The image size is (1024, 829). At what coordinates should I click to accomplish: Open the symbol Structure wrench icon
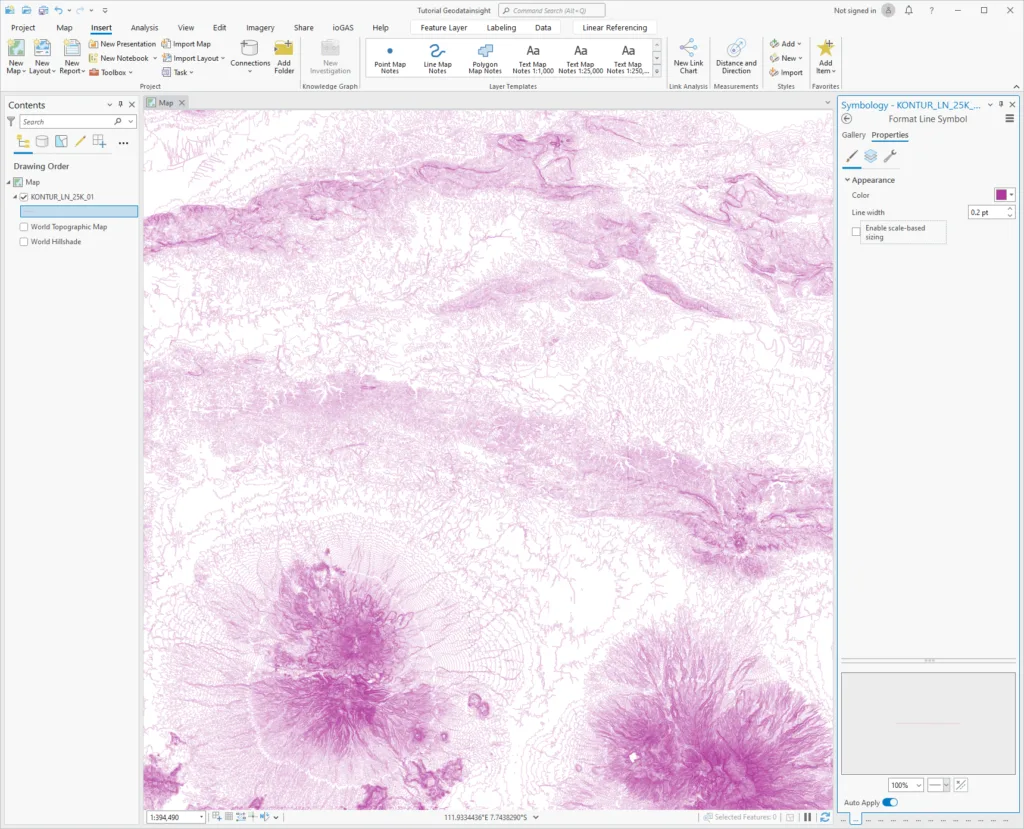pyautogui.click(x=889, y=156)
